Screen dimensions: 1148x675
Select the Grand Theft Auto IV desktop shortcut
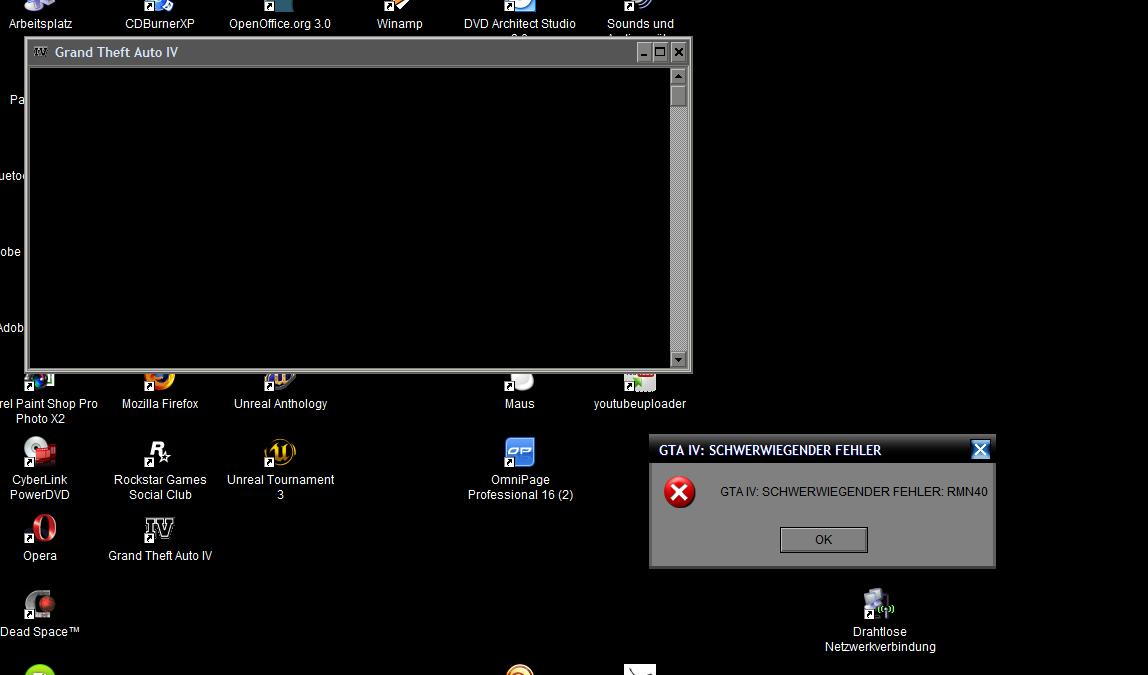click(160, 539)
